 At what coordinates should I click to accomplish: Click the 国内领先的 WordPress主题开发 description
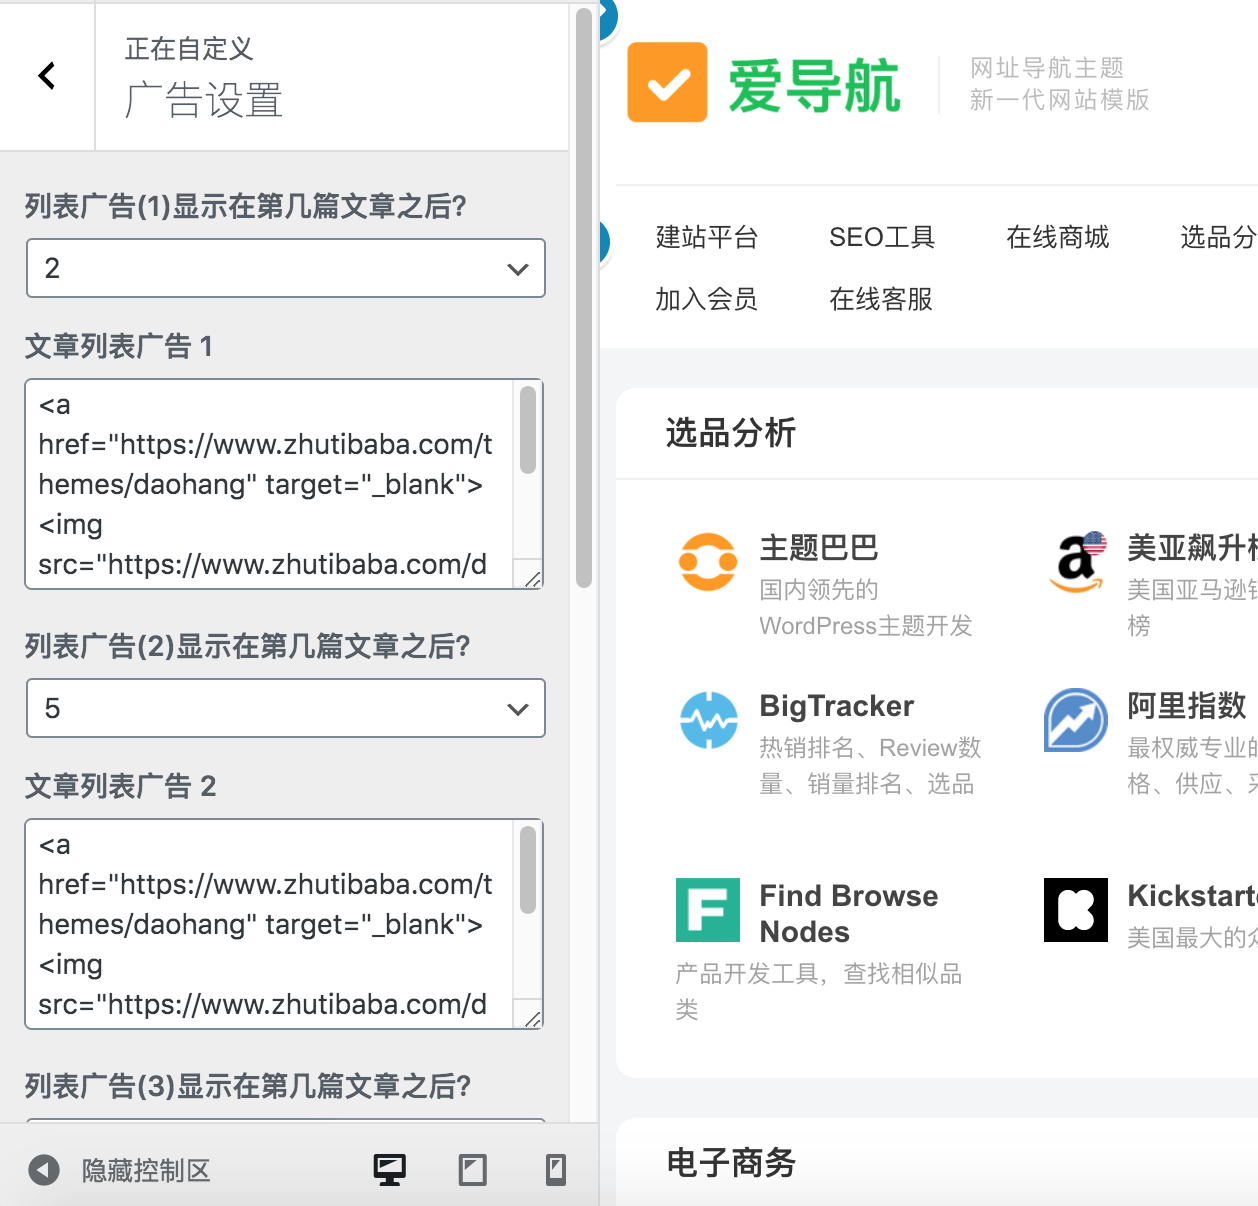(866, 608)
